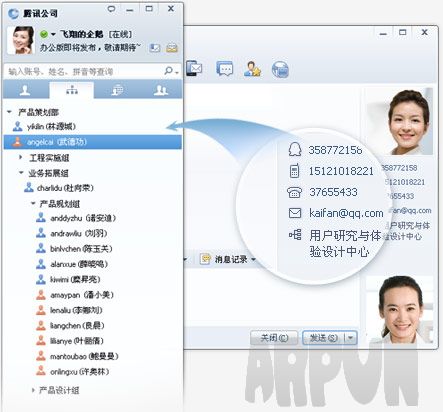
Task: Click the 消息记录 notepad icon
Action: (x=205, y=259)
